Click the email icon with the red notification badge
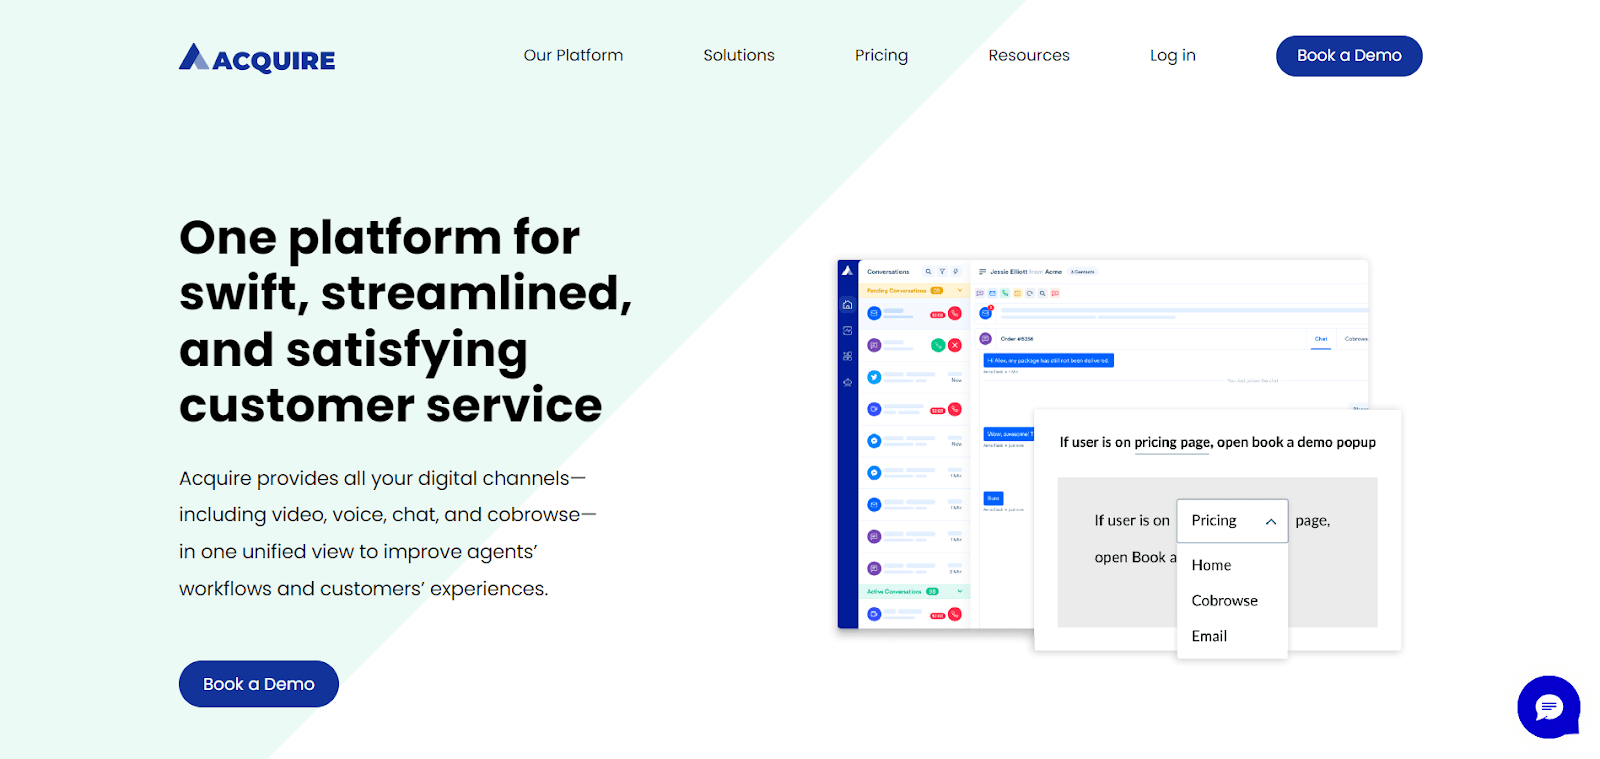Screen dimensions: 1600x759 (986, 313)
